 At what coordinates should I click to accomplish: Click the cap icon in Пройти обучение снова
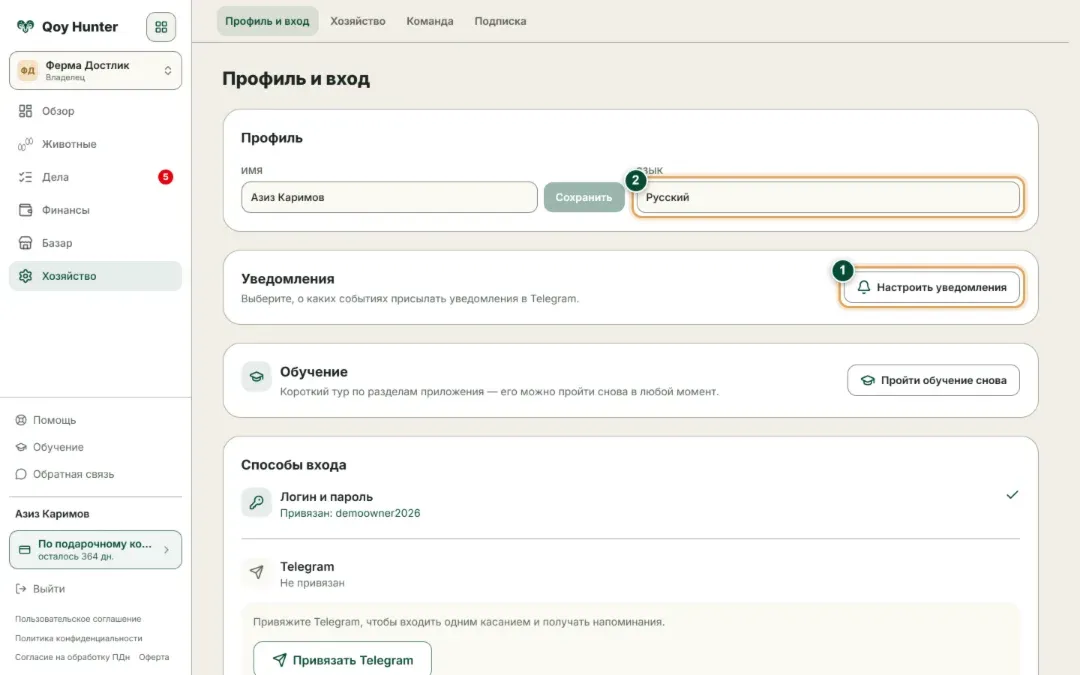pyautogui.click(x=868, y=380)
